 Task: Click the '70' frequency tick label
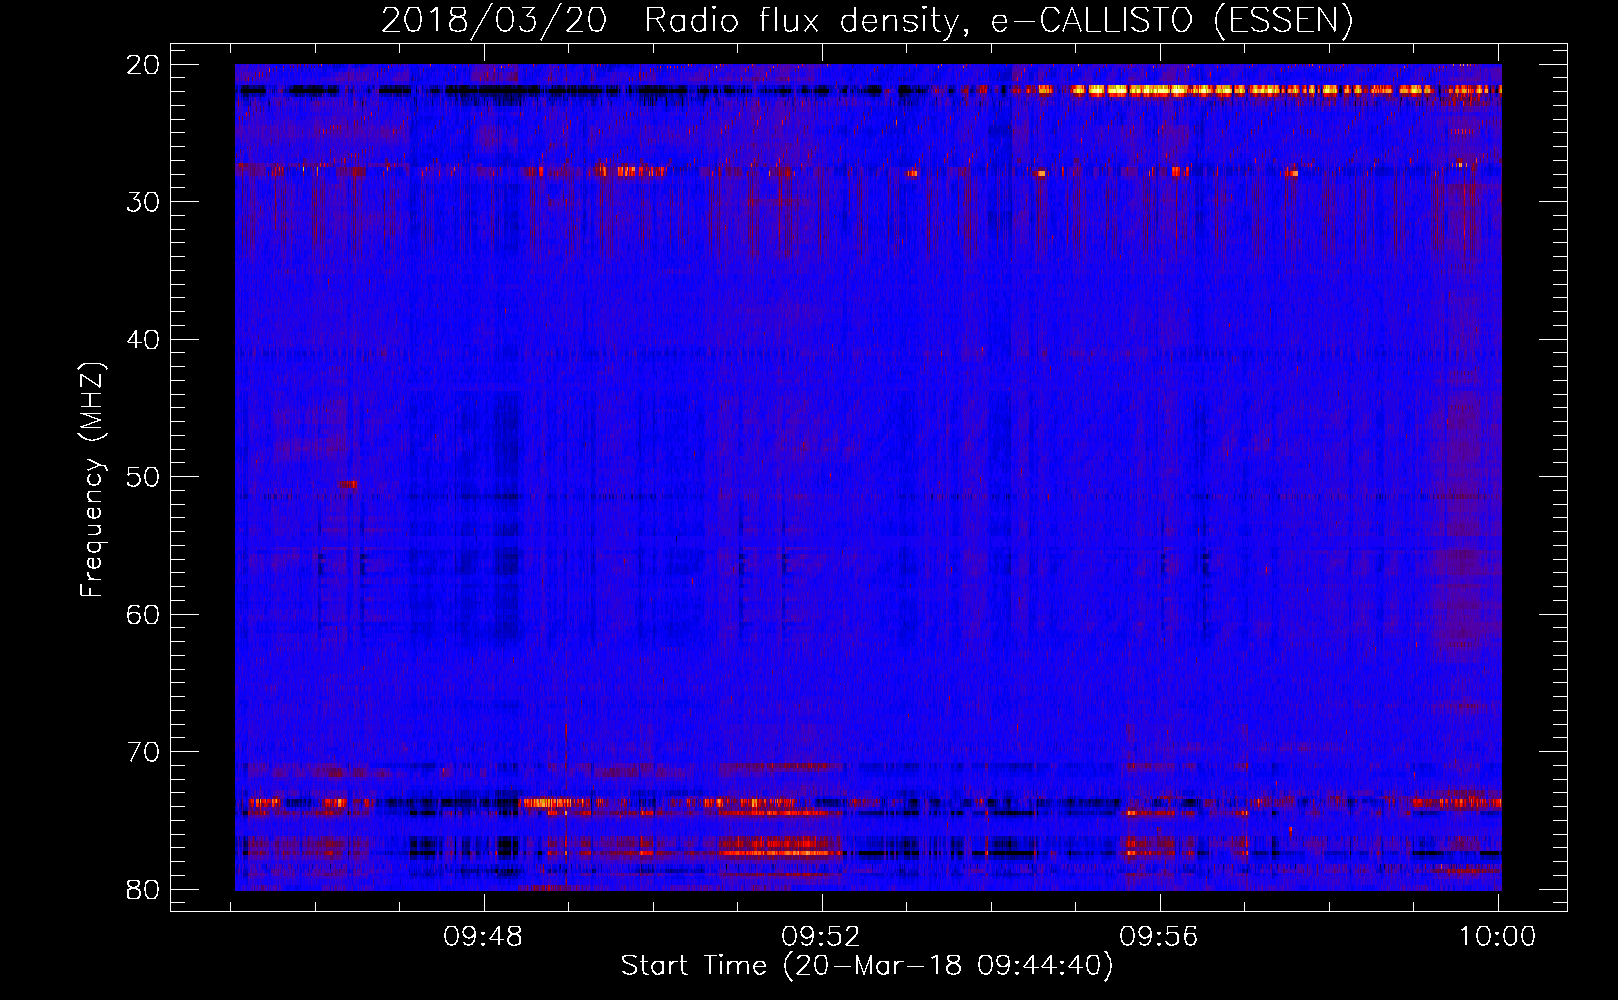[x=144, y=752]
